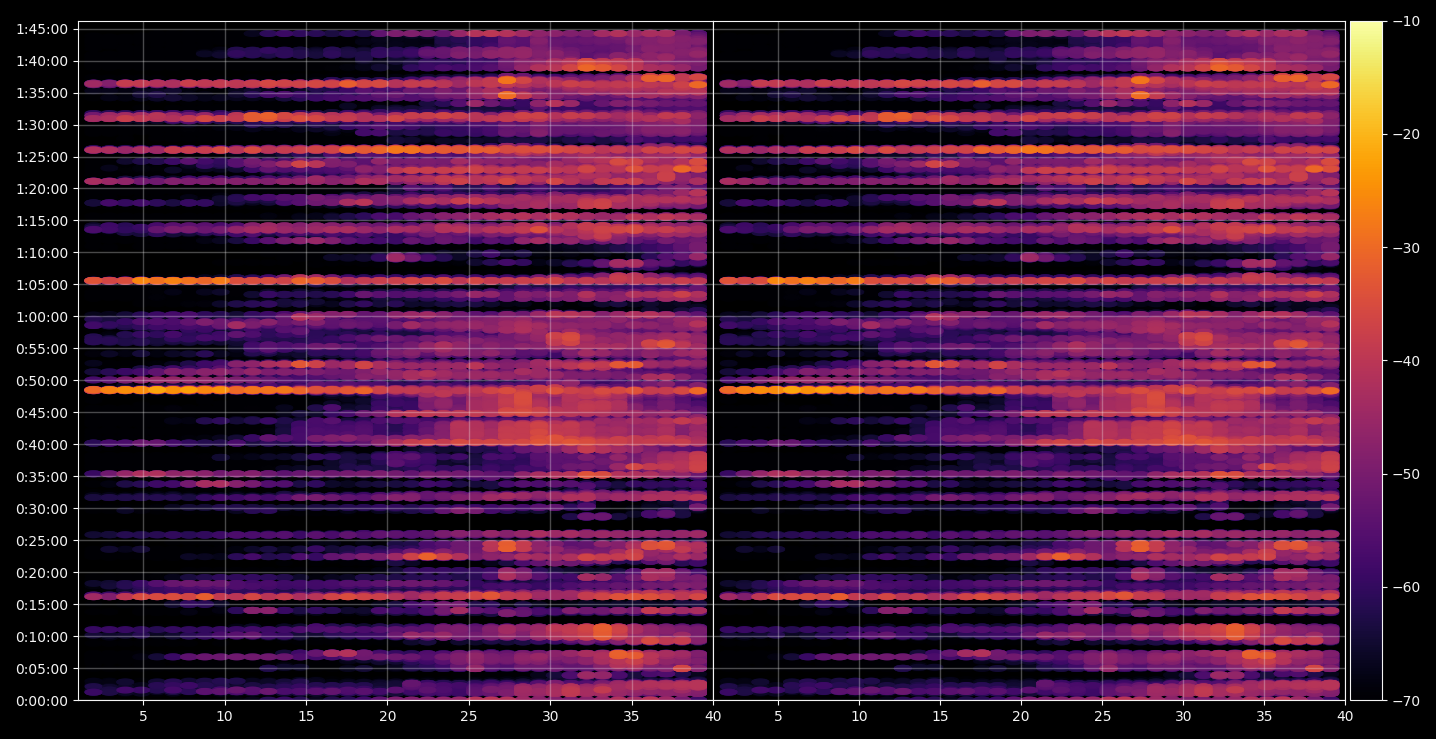Click x-axis label 25 of right spectrogram
This screenshot has height=739, width=1436.
click(x=1102, y=716)
